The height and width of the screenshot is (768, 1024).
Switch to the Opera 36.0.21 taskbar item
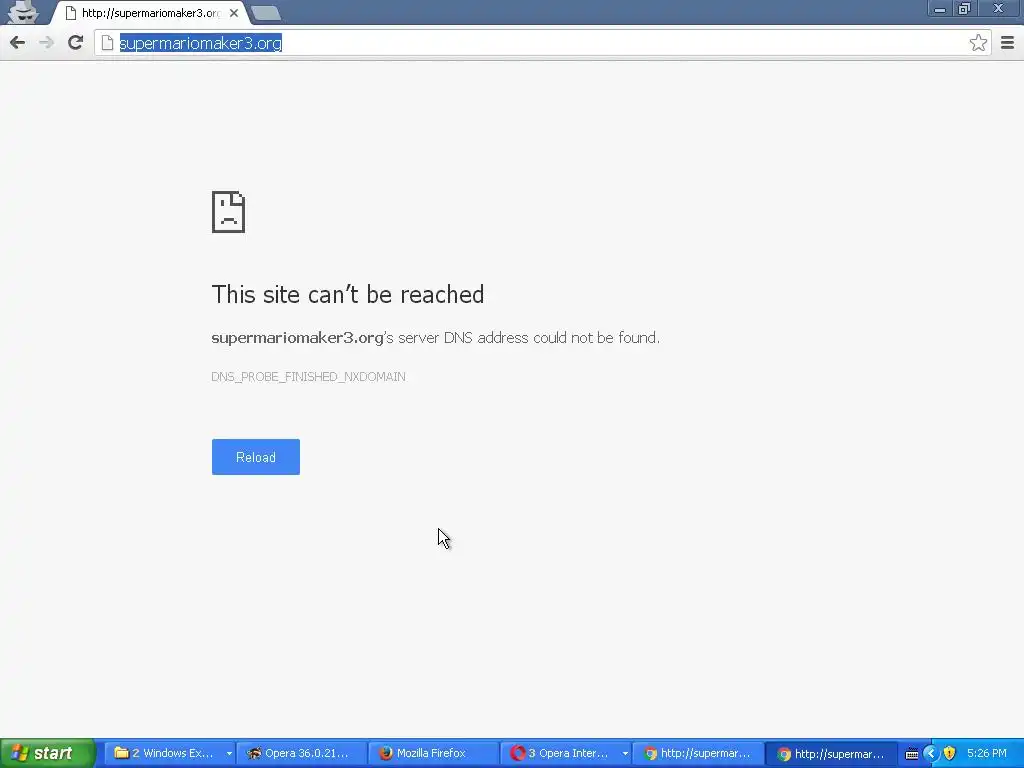pos(302,753)
